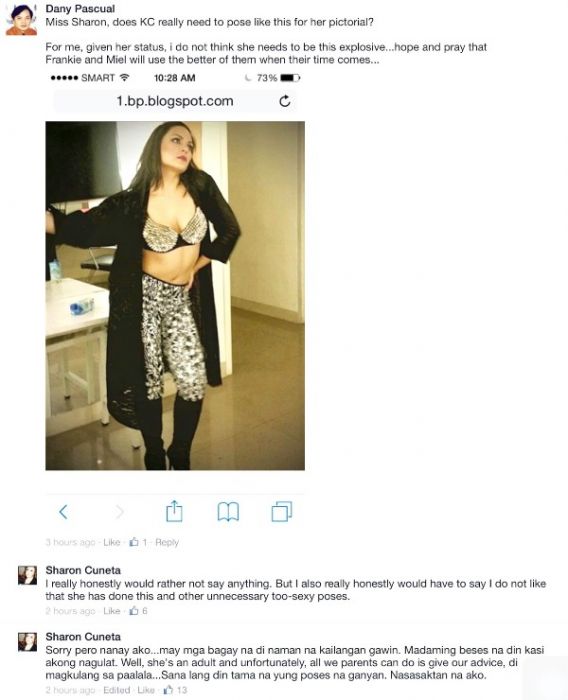Like Sharon Cuneta's second reply

[146, 690]
